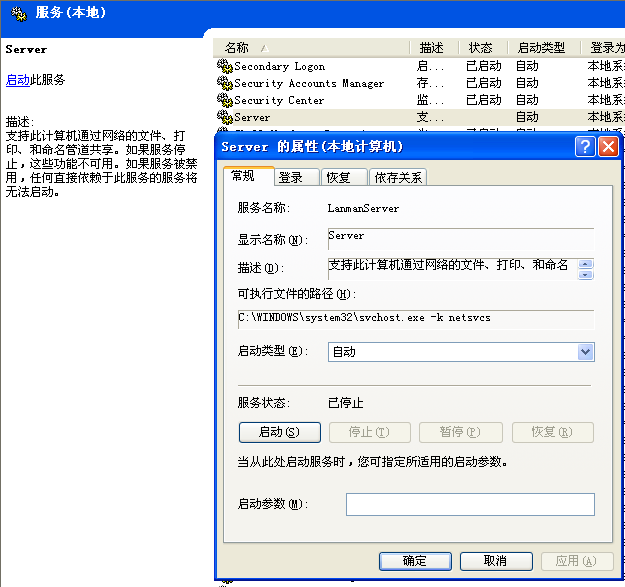Click 确定 to confirm
Screen dimensions: 625x587
click(415, 561)
